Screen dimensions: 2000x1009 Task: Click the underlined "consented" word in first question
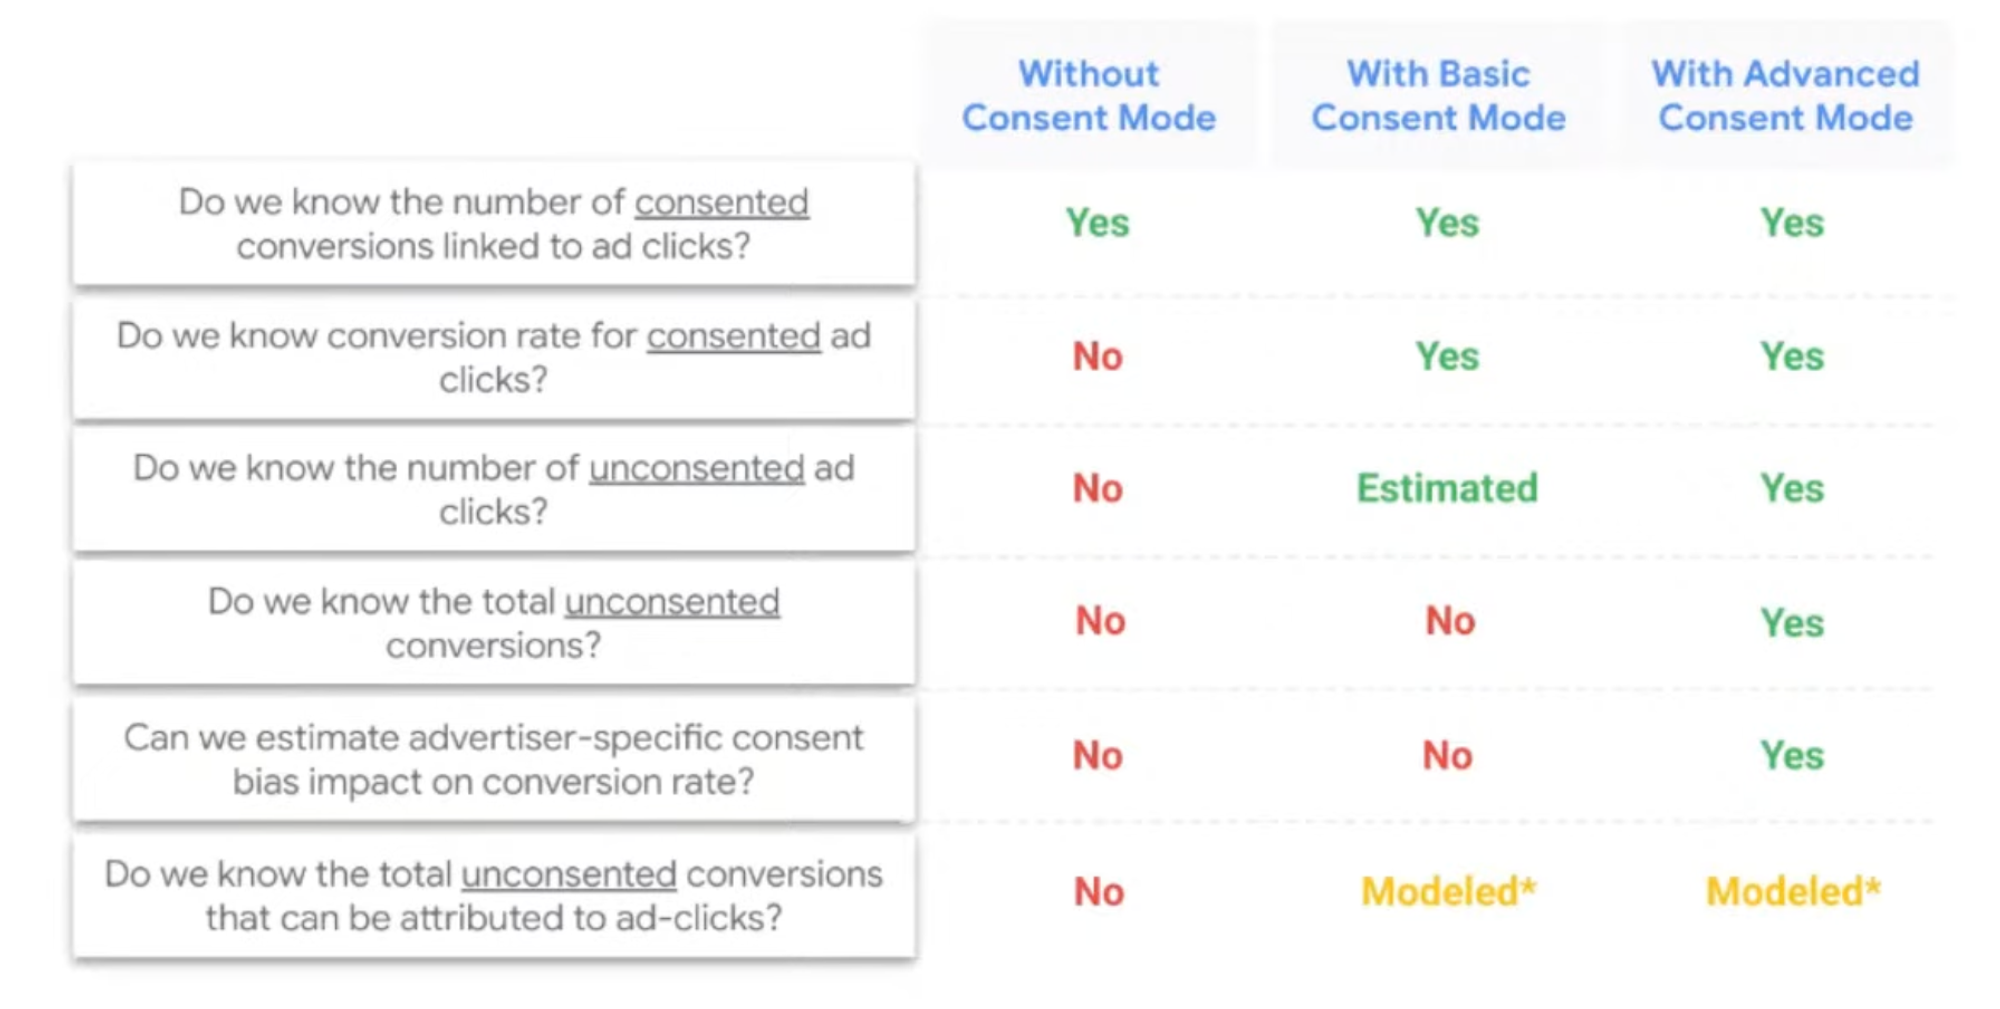pos(721,203)
